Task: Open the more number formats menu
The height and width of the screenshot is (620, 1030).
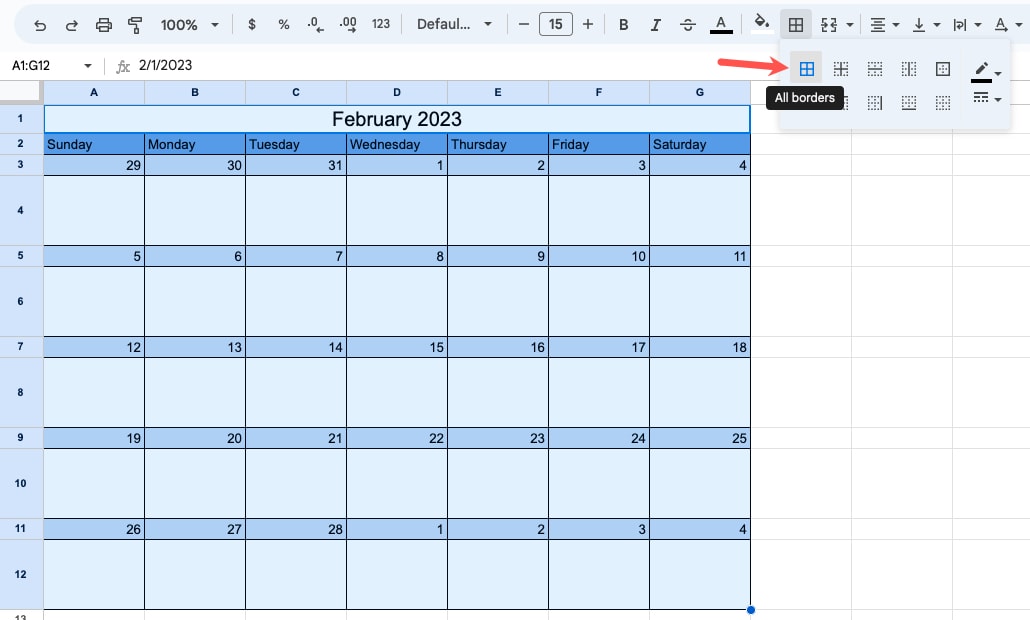Action: 380,24
